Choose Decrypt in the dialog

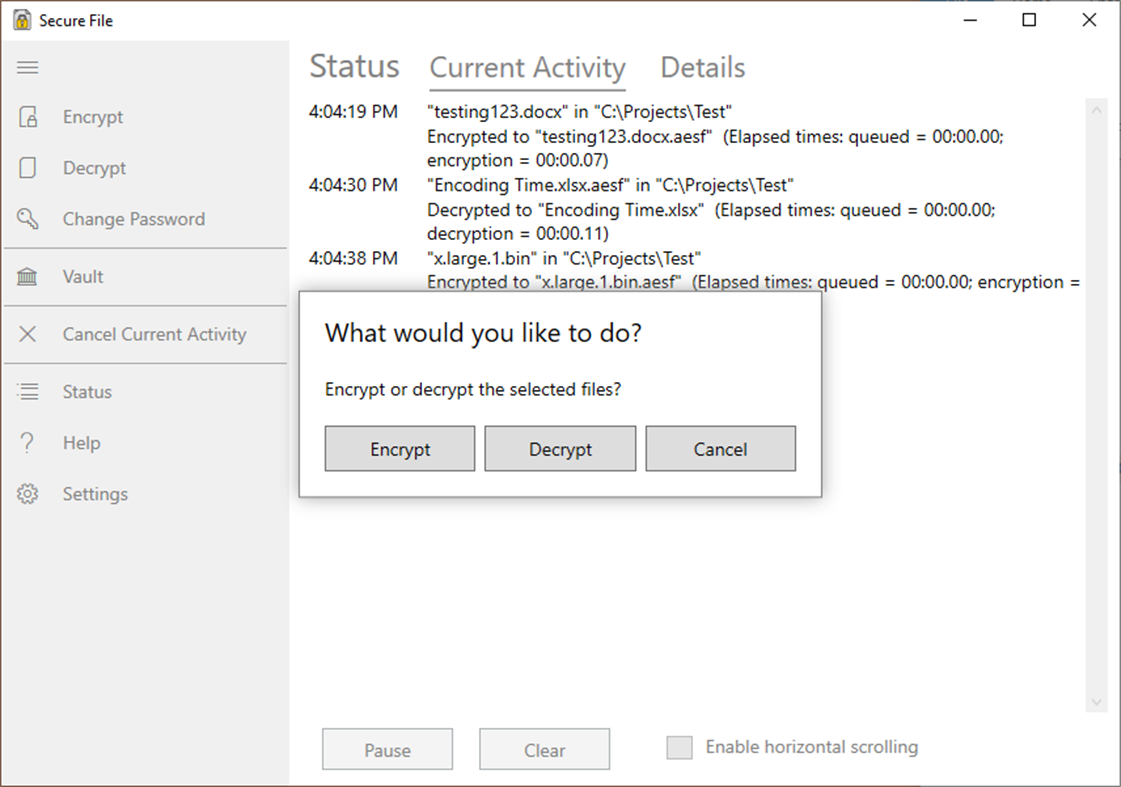coord(560,448)
